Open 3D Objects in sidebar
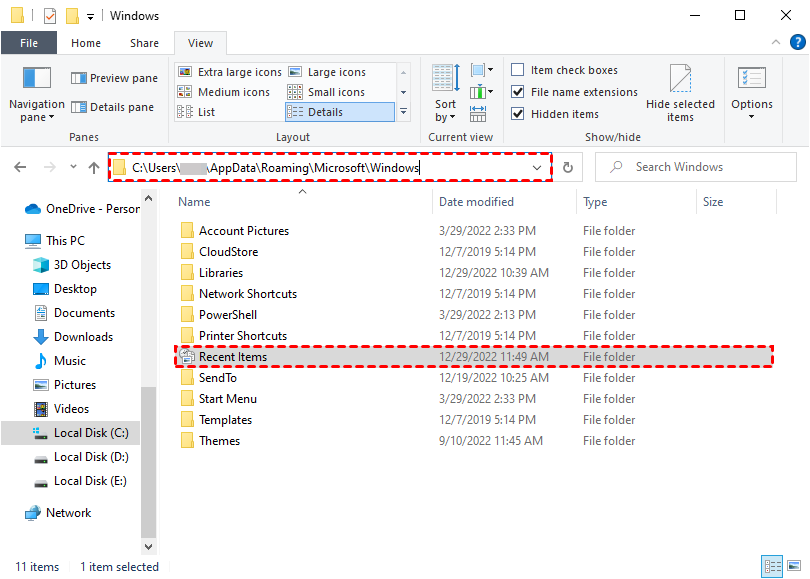 pos(72,264)
